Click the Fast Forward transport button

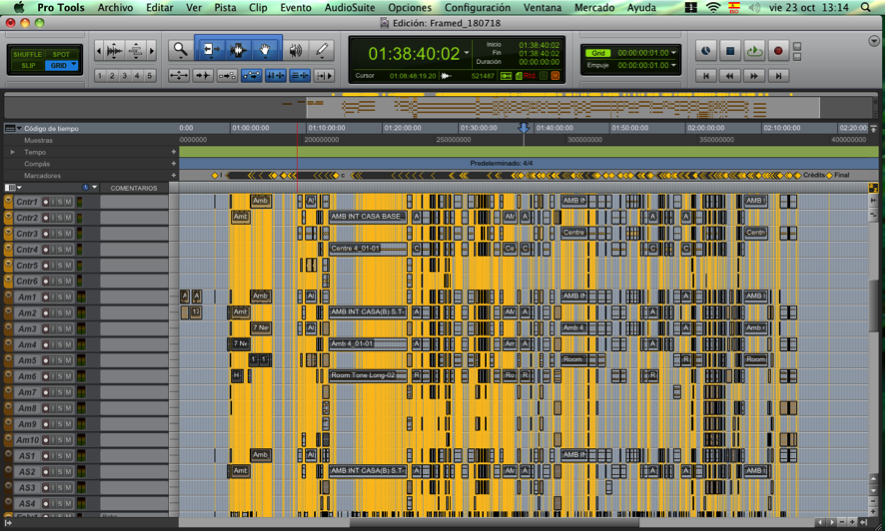pyautogui.click(x=754, y=75)
